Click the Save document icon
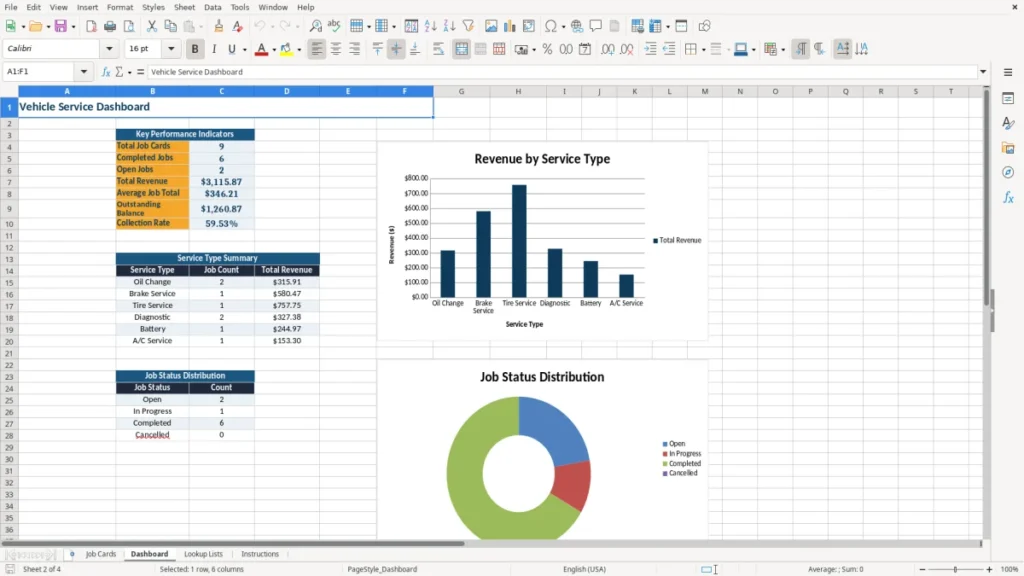The width and height of the screenshot is (1024, 576). [60, 26]
